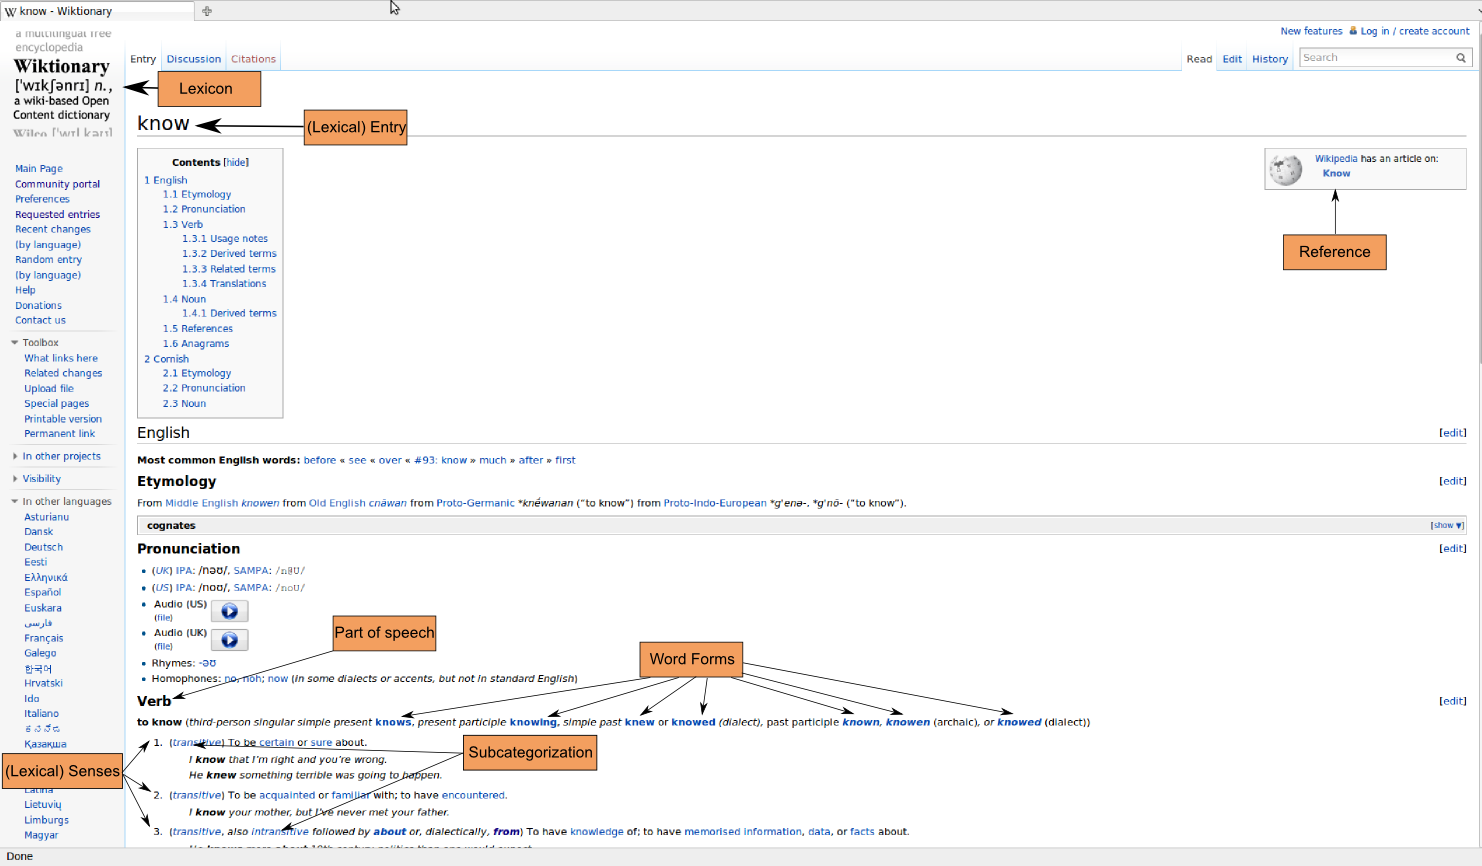This screenshot has width=1482, height=866.
Task: Click the edit link for Etymology section
Action: (1453, 481)
